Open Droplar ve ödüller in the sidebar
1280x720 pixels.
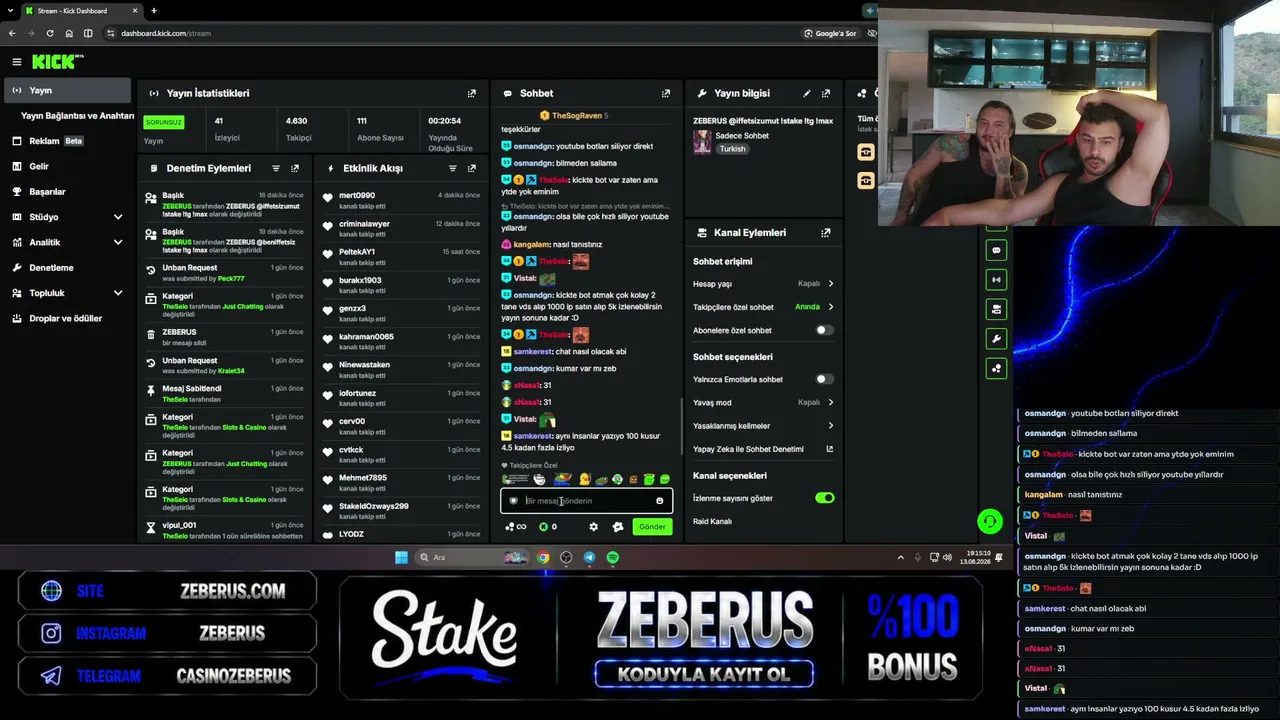(x=66, y=318)
